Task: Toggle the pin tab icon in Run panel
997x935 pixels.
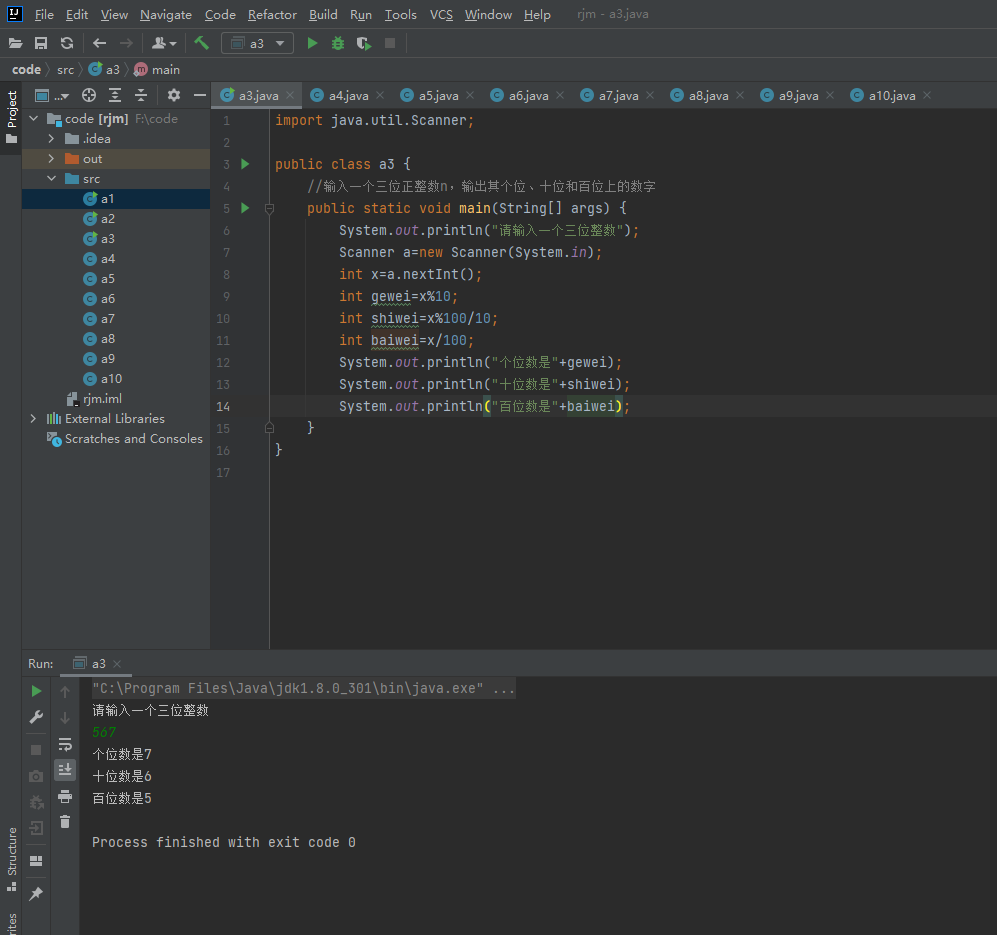Action: pos(36,893)
